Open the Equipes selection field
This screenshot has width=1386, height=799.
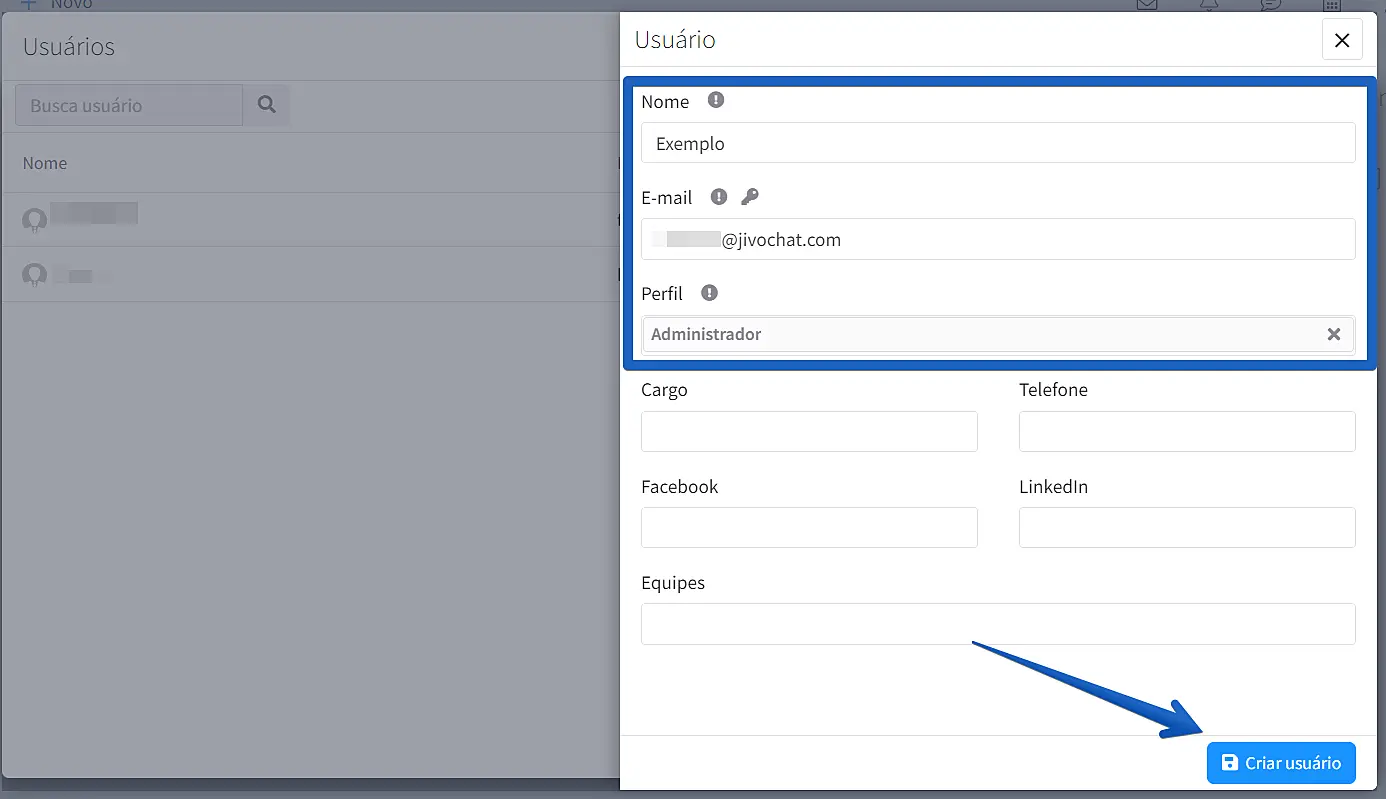997,624
